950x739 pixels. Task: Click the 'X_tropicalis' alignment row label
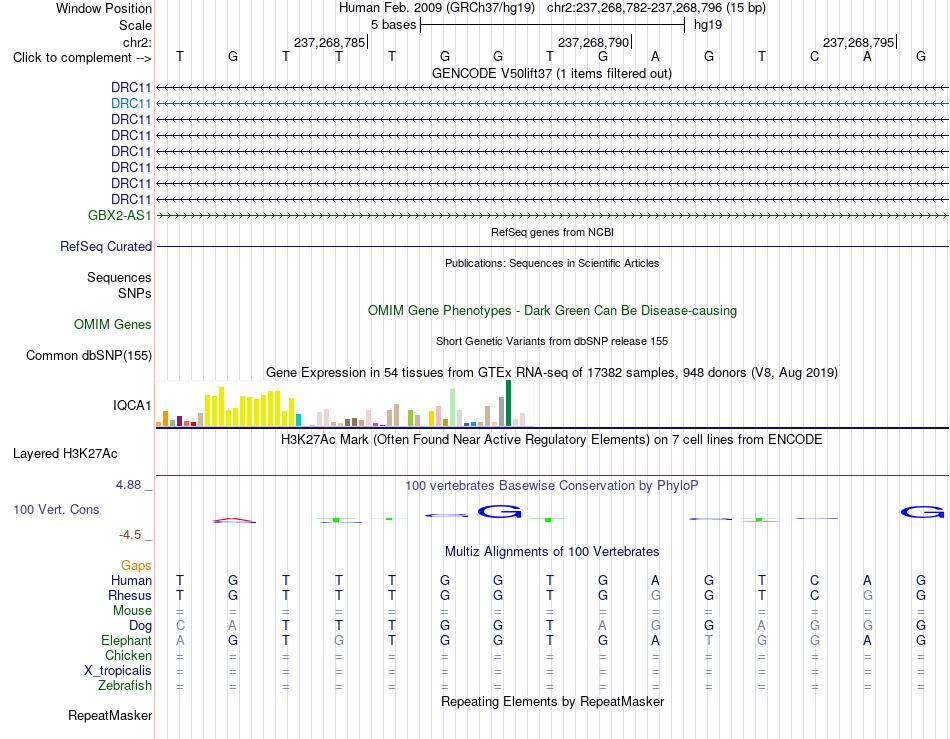coord(118,671)
